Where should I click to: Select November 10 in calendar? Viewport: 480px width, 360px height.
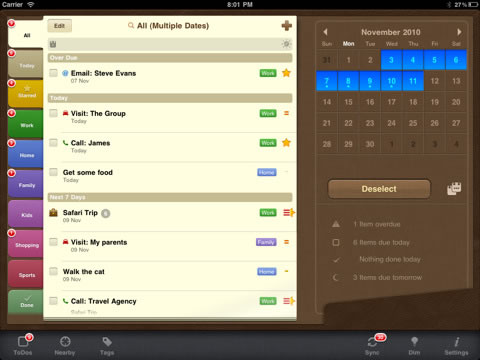click(391, 81)
